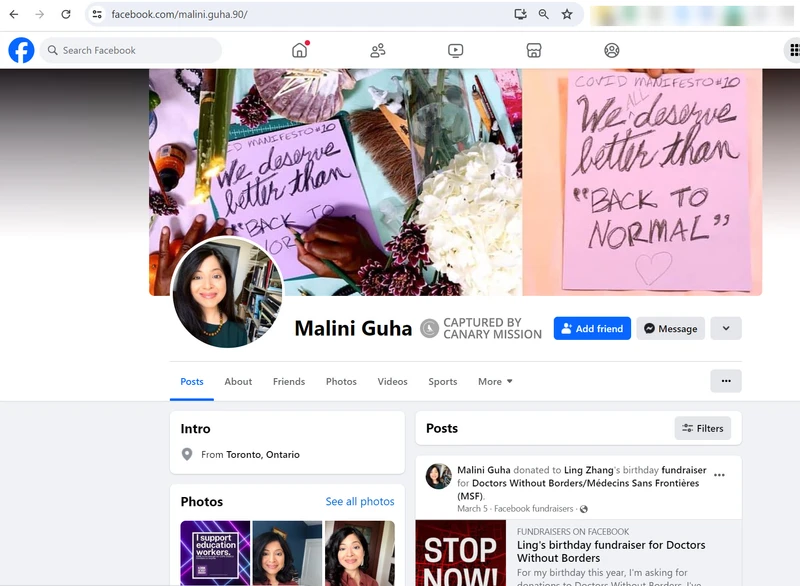Click the location pin icon in Intro
Screen dimensions: 800x586
187,454
